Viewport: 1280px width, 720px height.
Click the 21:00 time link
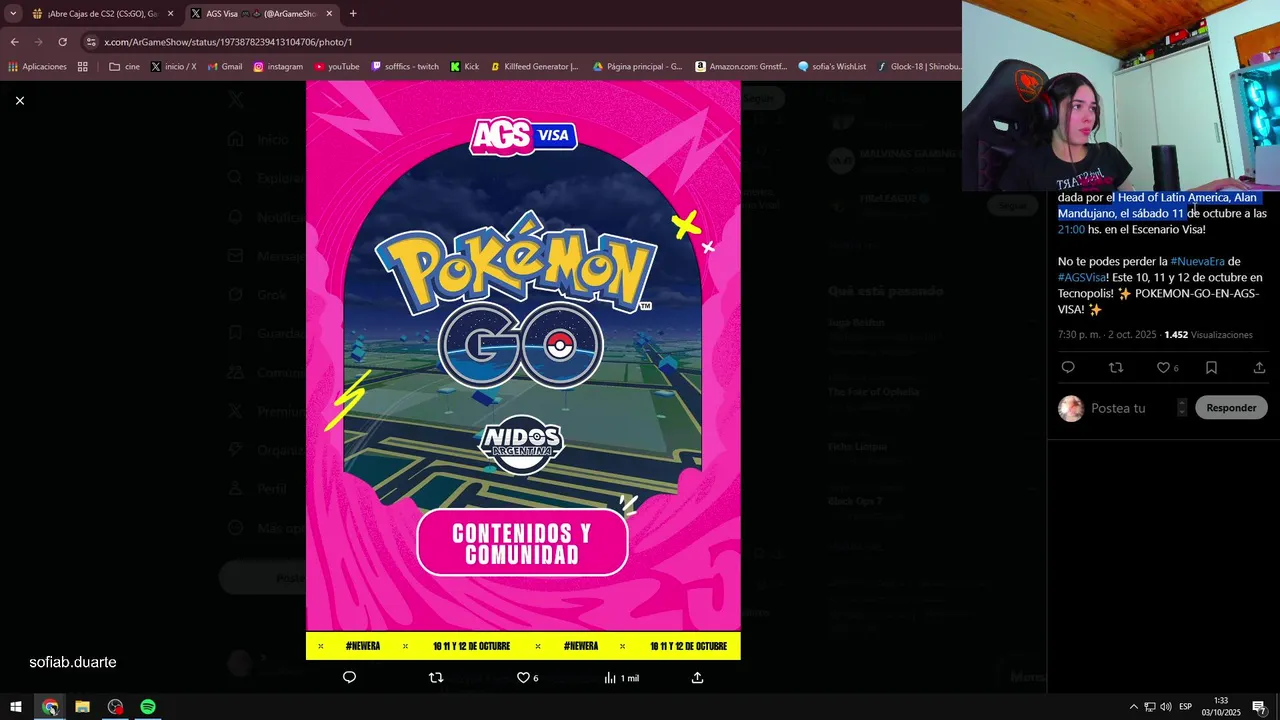click(1071, 229)
